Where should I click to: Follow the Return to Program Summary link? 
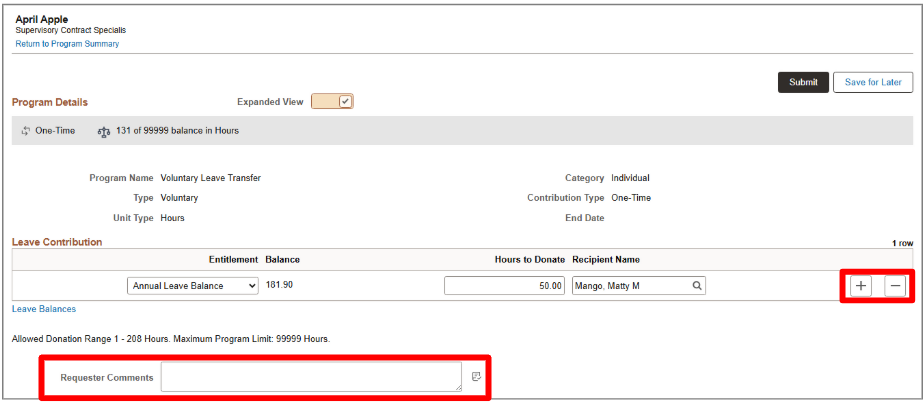(67, 44)
